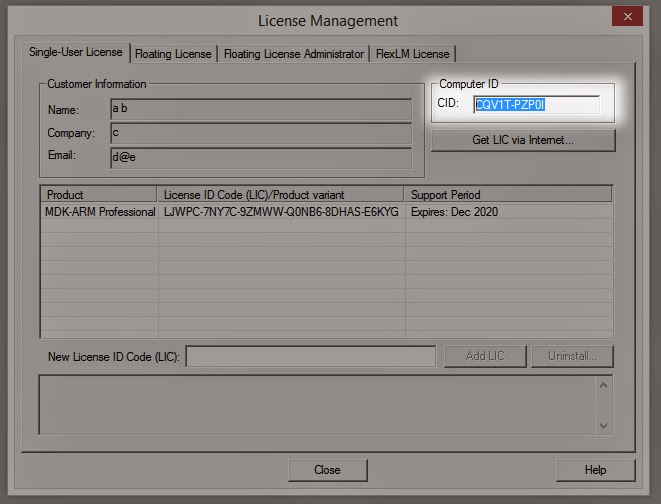Click the license code LJWPC-7NY7C-9ZMWW-Q0NB6-8DHAS-E6KYG
The width and height of the screenshot is (661, 504).
tap(281, 212)
